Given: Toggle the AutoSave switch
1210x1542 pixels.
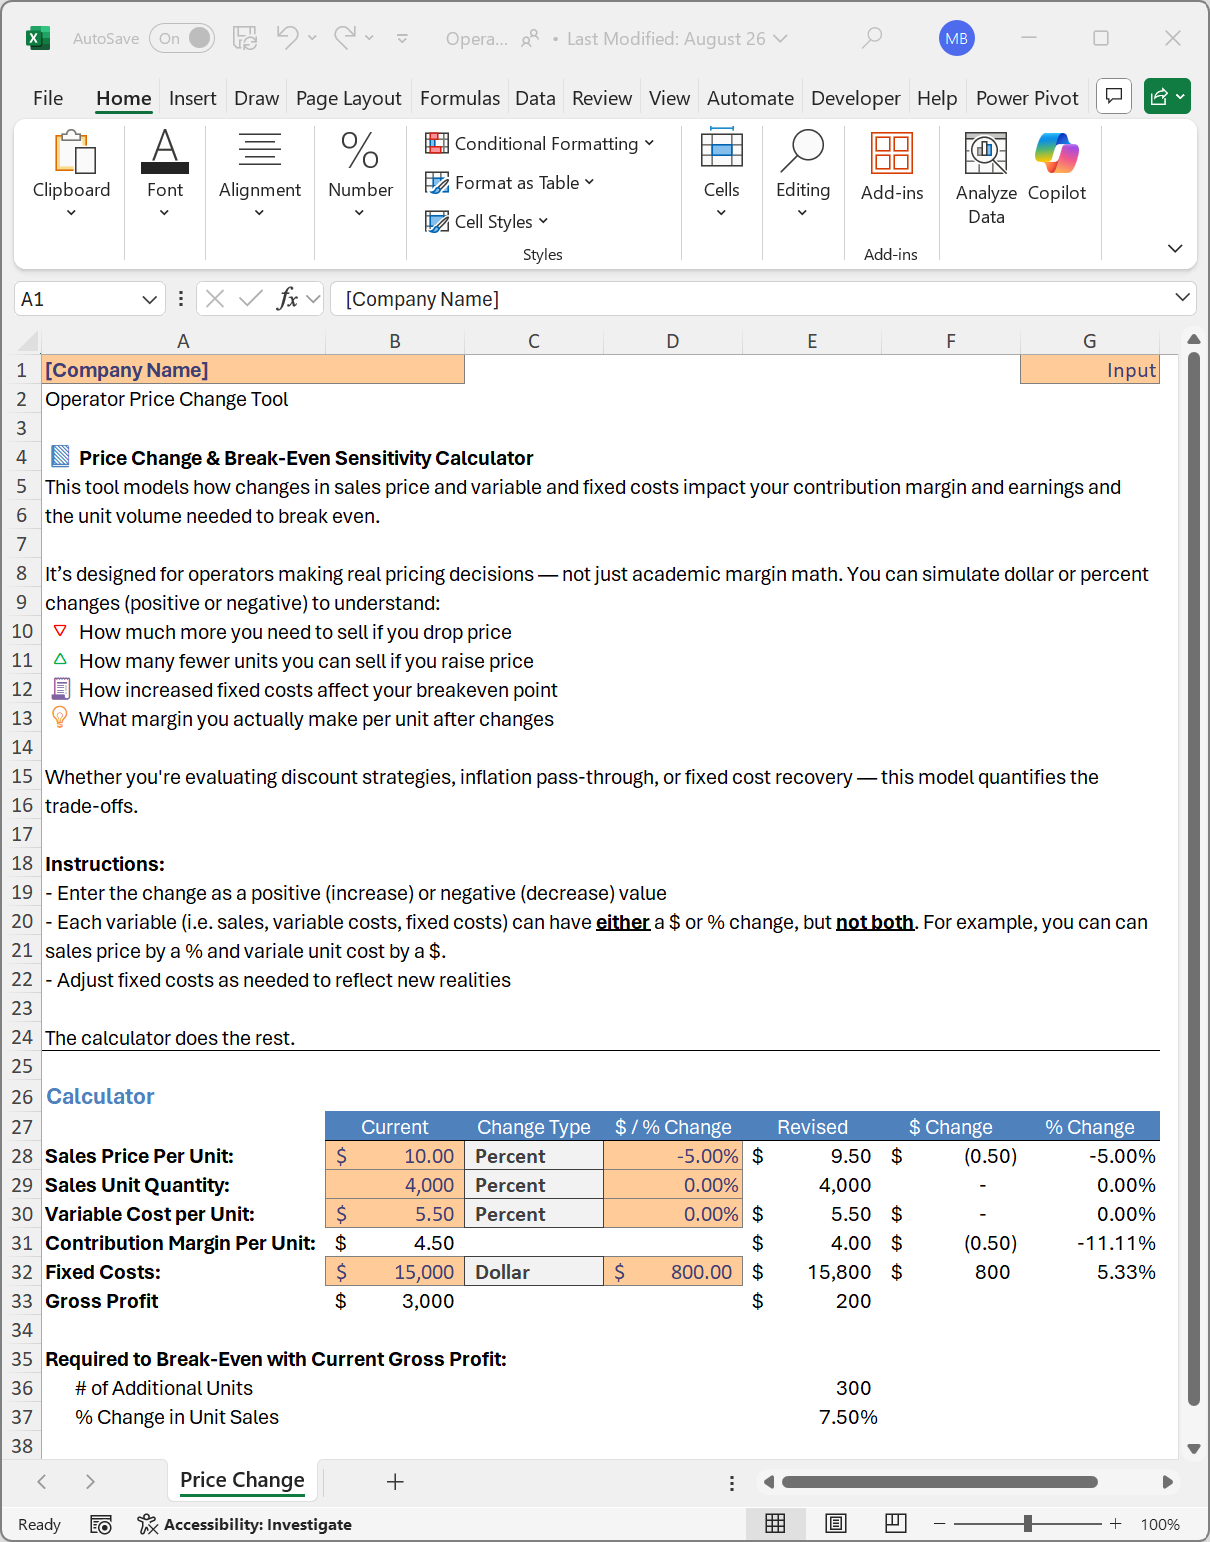Looking at the screenshot, I should (x=182, y=38).
